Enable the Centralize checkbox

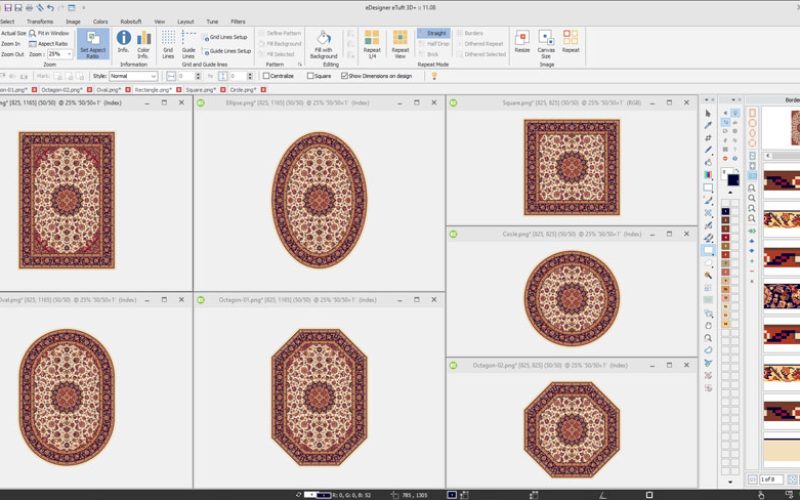pos(266,76)
